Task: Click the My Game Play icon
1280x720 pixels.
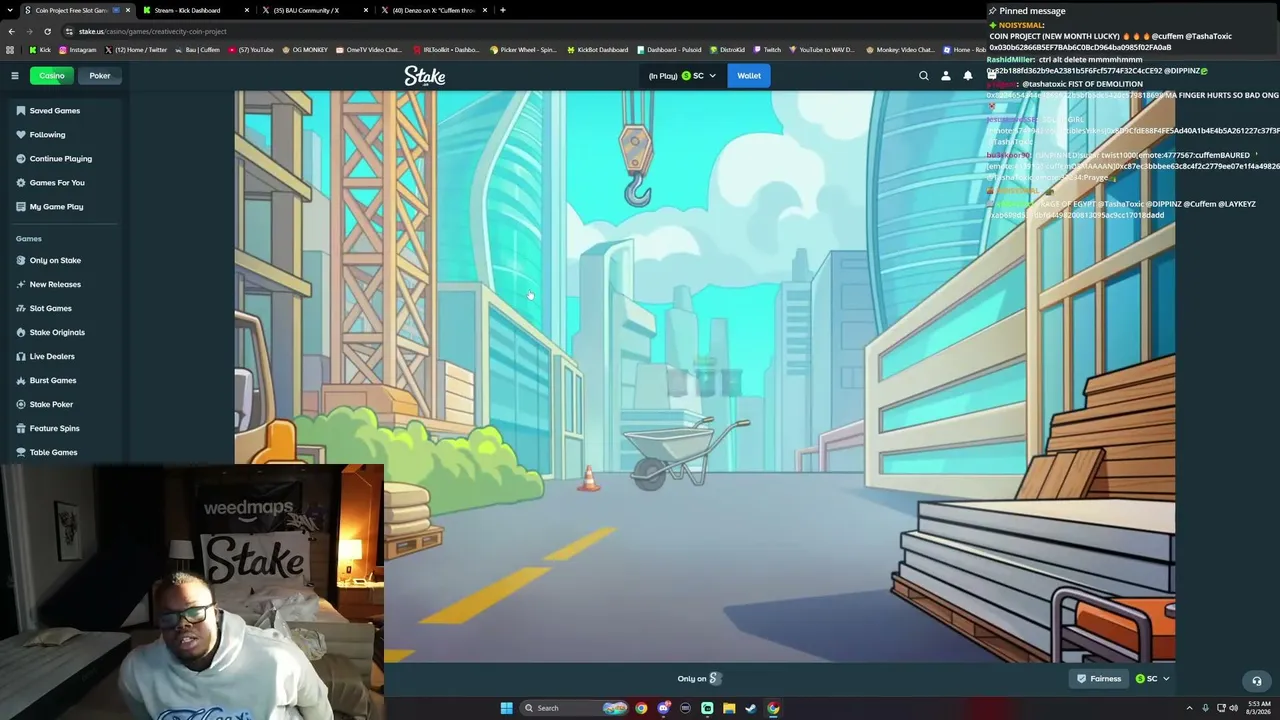Action: (x=21, y=207)
